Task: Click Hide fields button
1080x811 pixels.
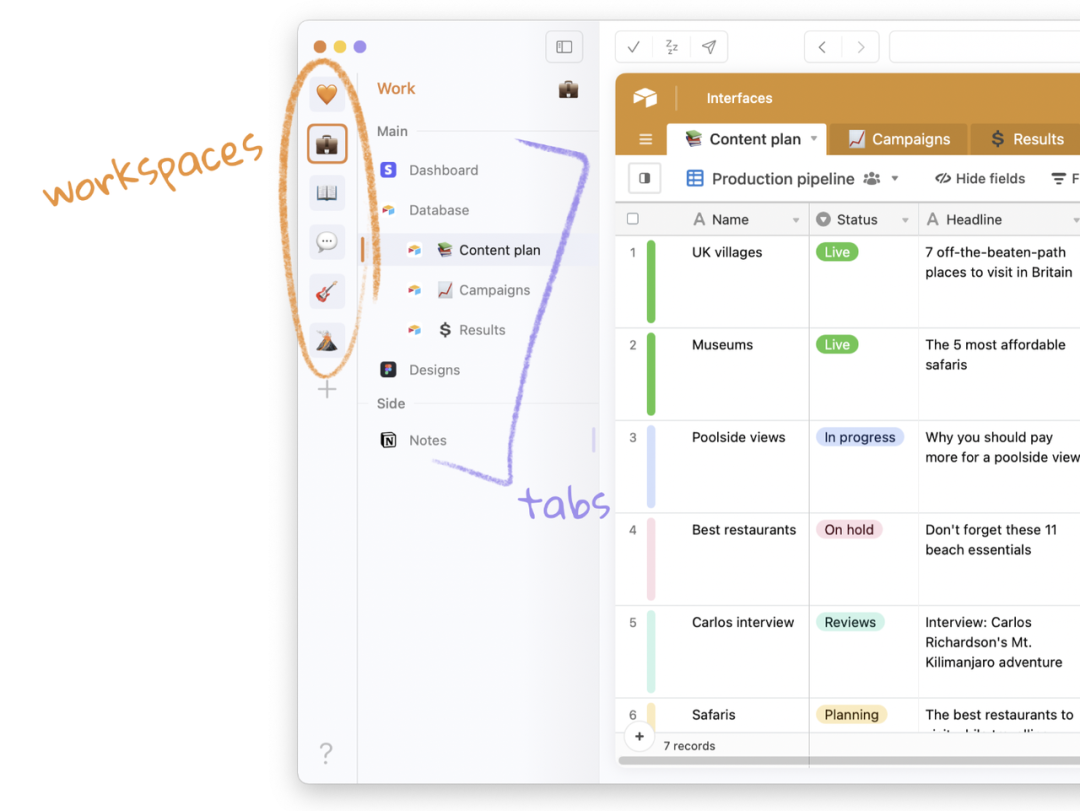Action: coord(980,178)
